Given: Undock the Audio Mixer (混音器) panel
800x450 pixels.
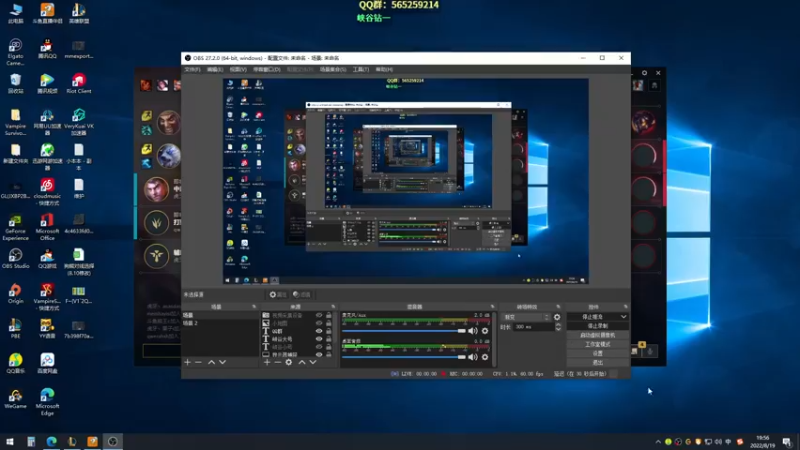Looking at the screenshot, I should (x=492, y=307).
